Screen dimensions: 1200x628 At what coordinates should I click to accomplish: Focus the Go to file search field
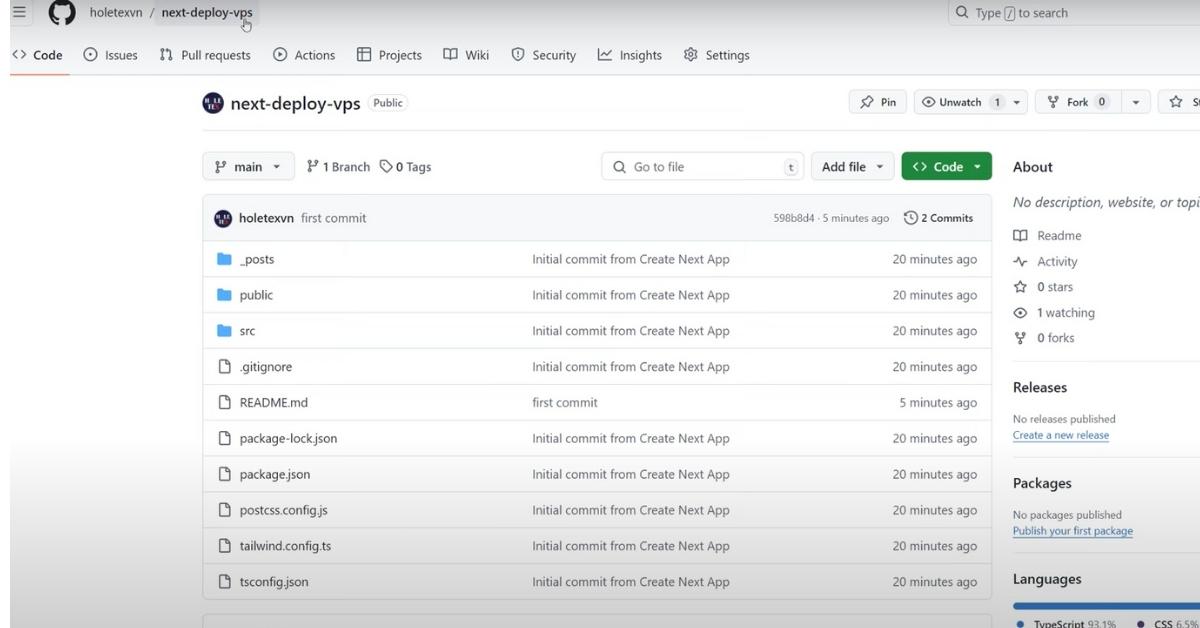[x=703, y=167]
